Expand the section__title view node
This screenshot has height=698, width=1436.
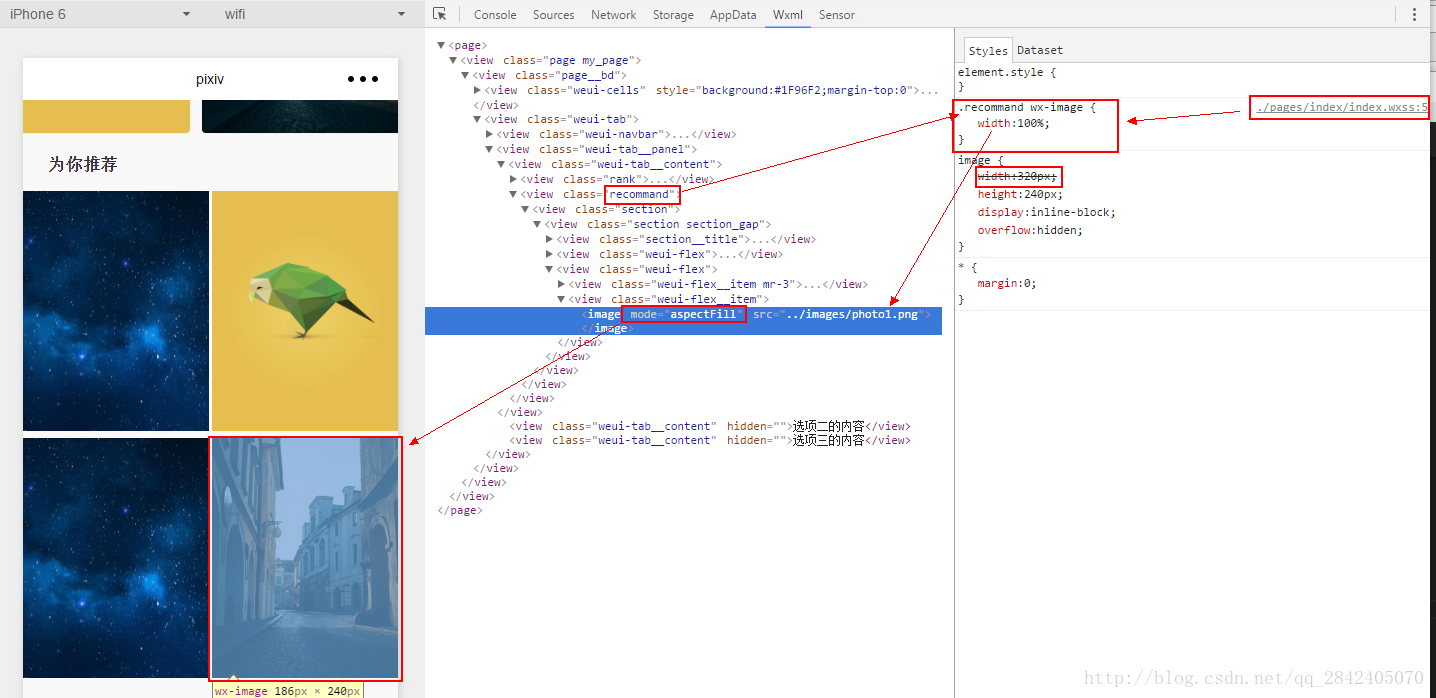tap(549, 239)
